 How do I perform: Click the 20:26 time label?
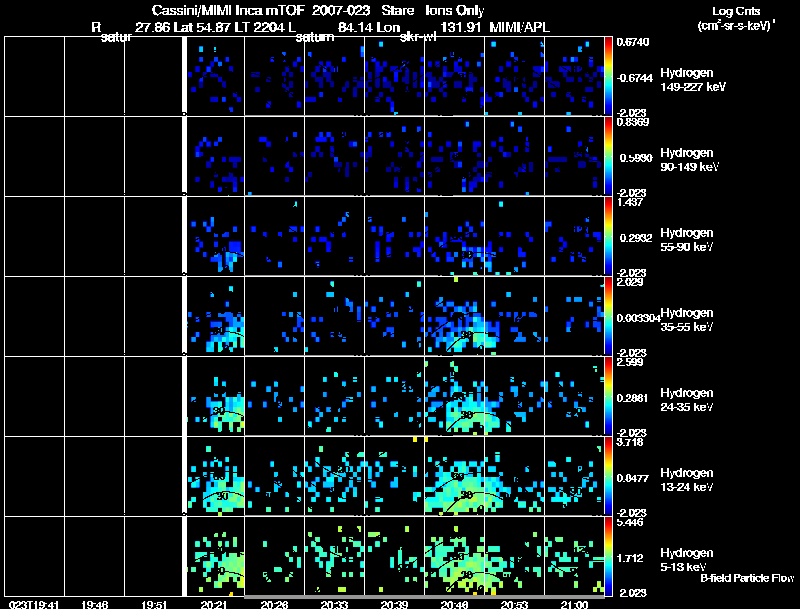pos(274,604)
